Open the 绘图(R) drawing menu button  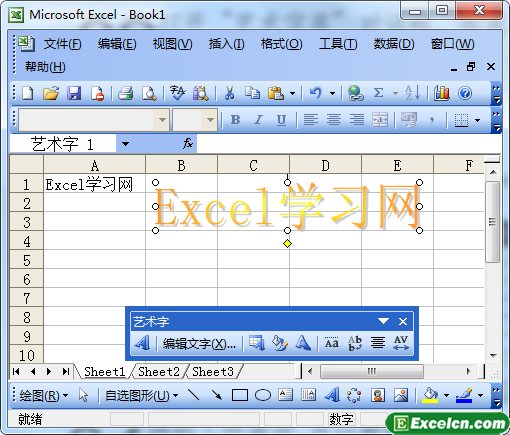pos(43,396)
